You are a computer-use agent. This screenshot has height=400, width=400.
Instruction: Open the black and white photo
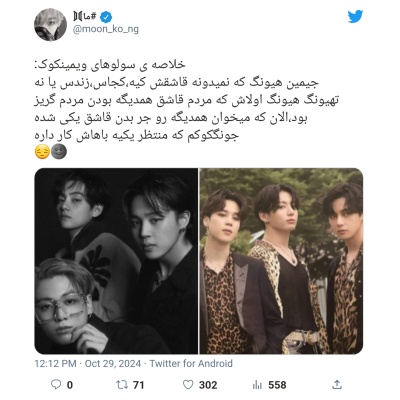[116, 261]
